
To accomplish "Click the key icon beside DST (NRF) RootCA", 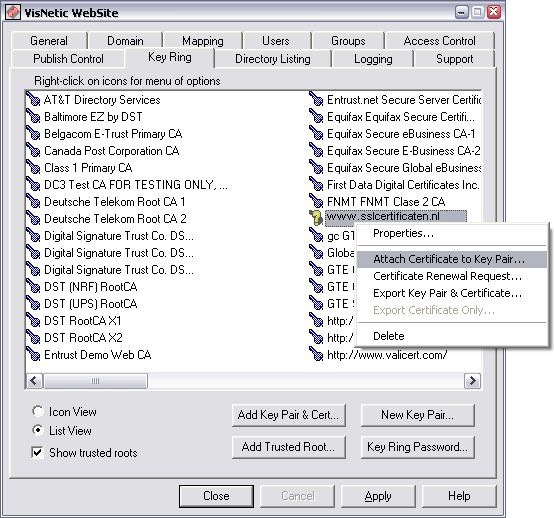I will pos(34,287).
